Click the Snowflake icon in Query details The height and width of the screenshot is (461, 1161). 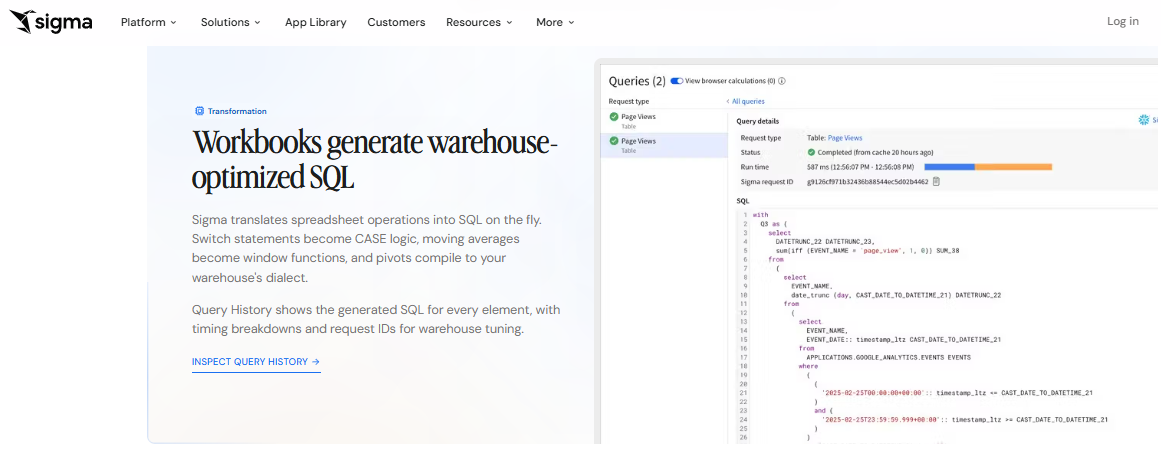tap(1144, 120)
